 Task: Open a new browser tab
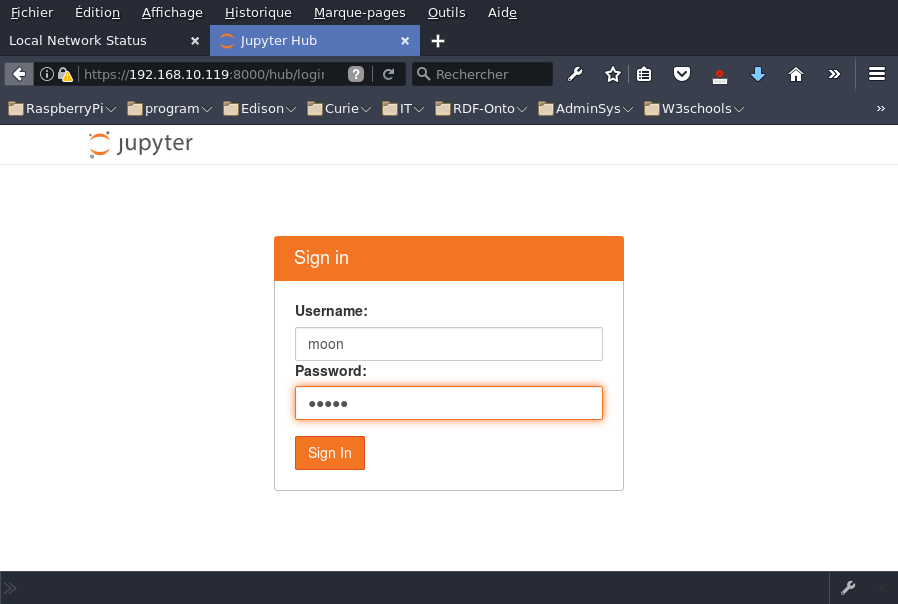[437, 40]
